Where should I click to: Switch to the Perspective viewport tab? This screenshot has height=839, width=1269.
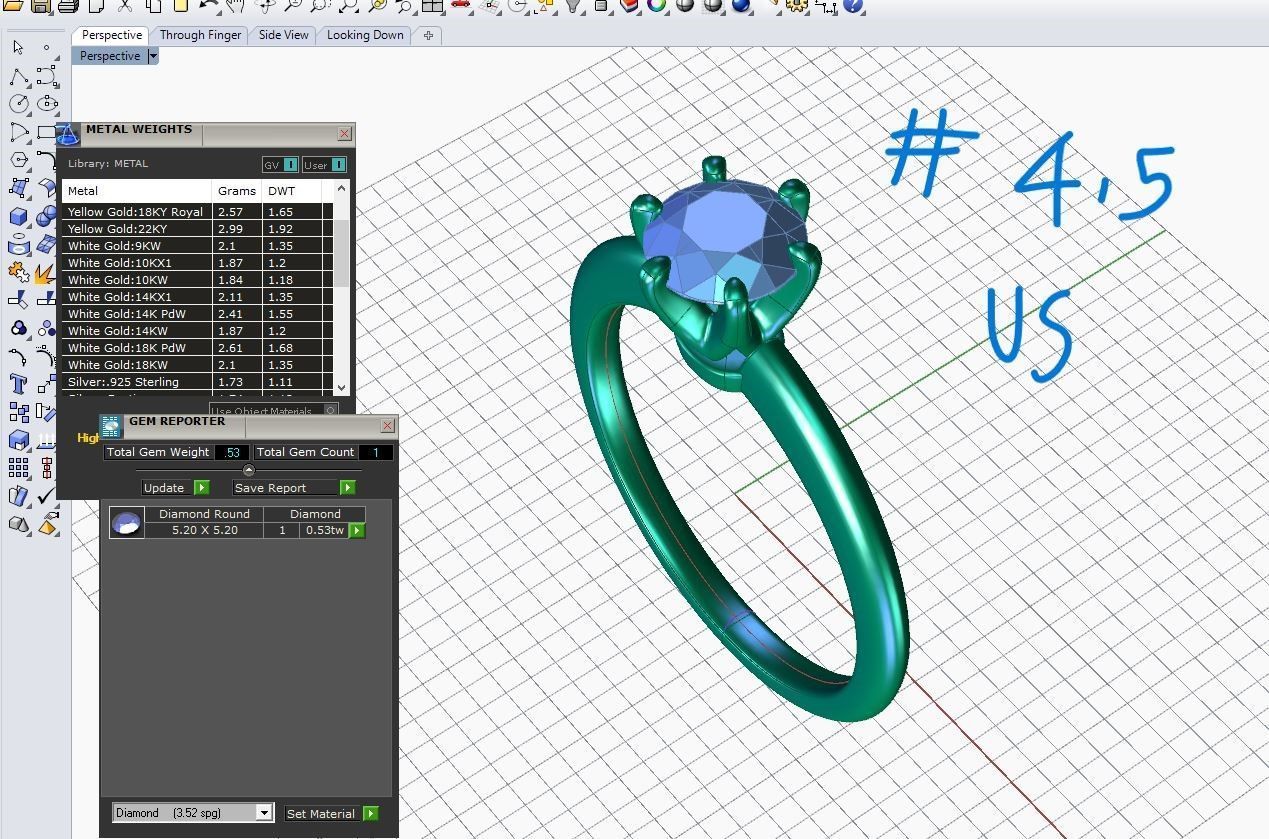click(112, 35)
